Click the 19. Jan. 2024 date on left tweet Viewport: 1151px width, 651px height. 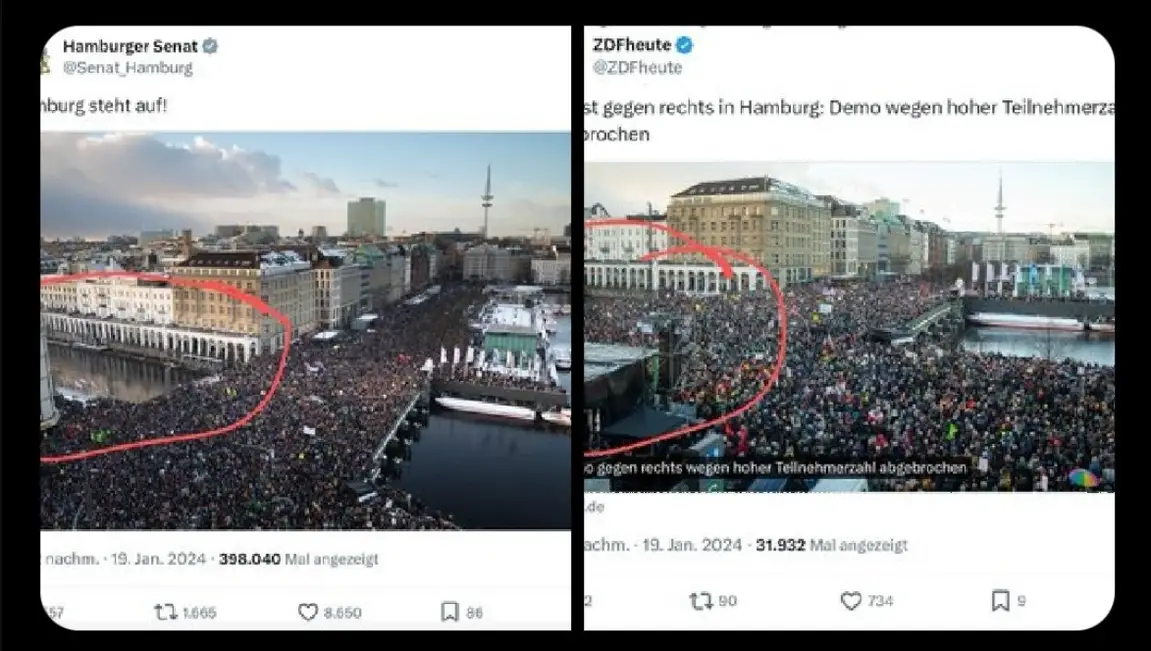pyautogui.click(x=159, y=559)
